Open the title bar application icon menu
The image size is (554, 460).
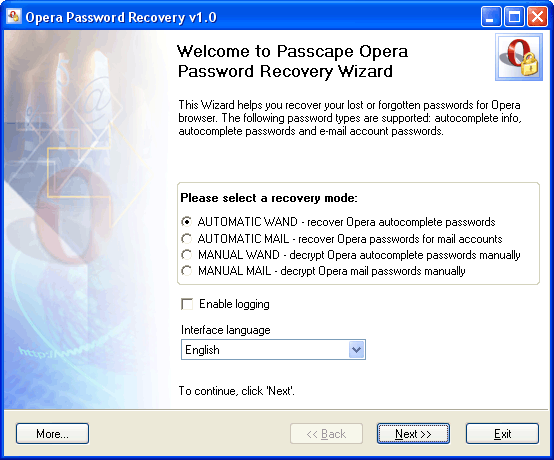point(14,16)
